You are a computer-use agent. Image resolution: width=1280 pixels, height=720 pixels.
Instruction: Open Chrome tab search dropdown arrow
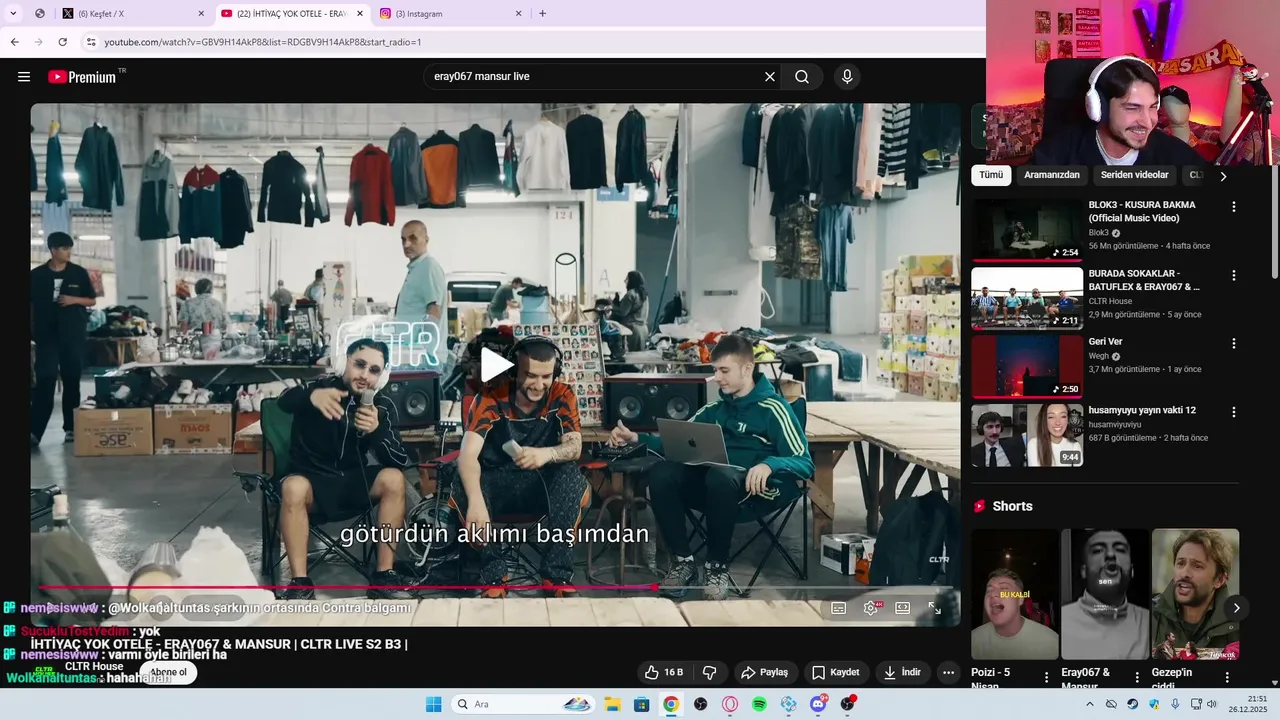point(13,14)
